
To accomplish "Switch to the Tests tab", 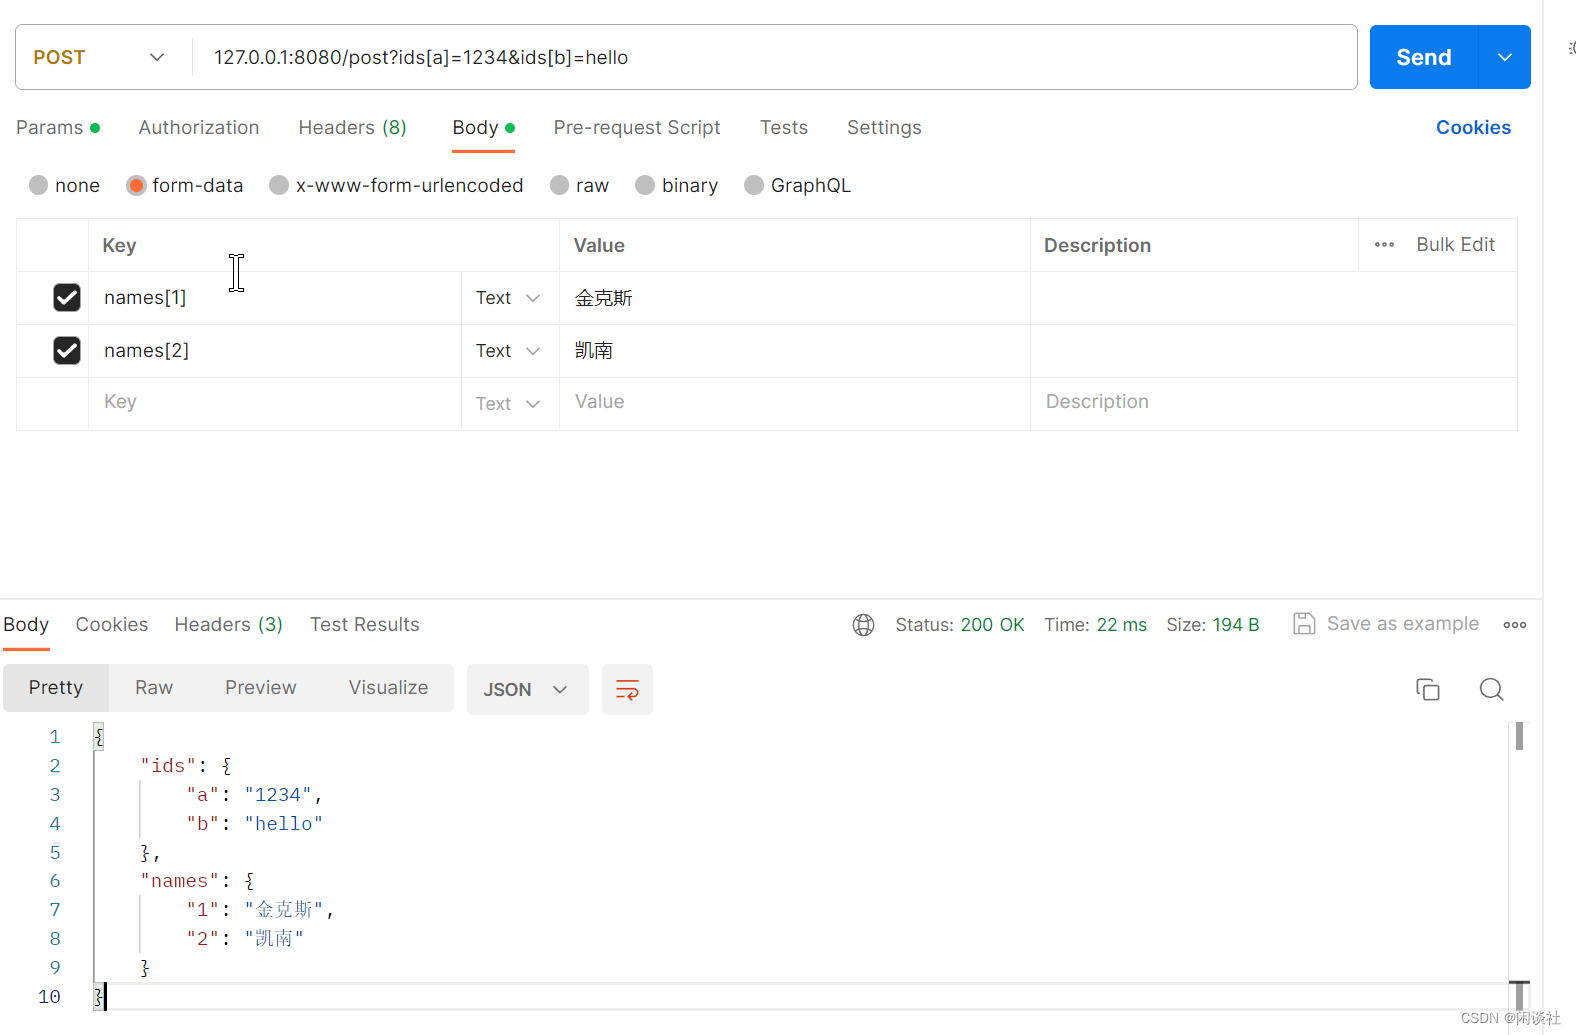I will (784, 128).
